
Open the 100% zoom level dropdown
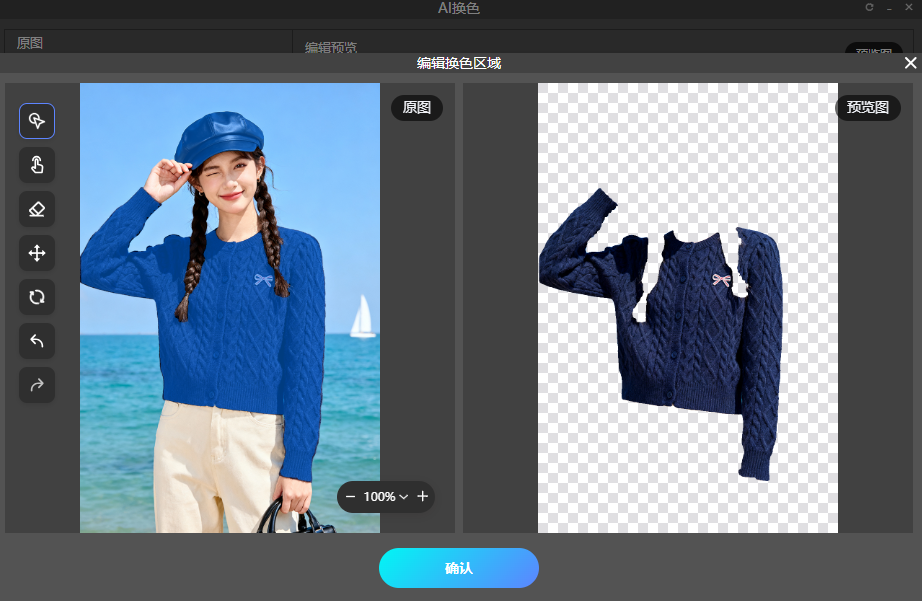[x=386, y=497]
